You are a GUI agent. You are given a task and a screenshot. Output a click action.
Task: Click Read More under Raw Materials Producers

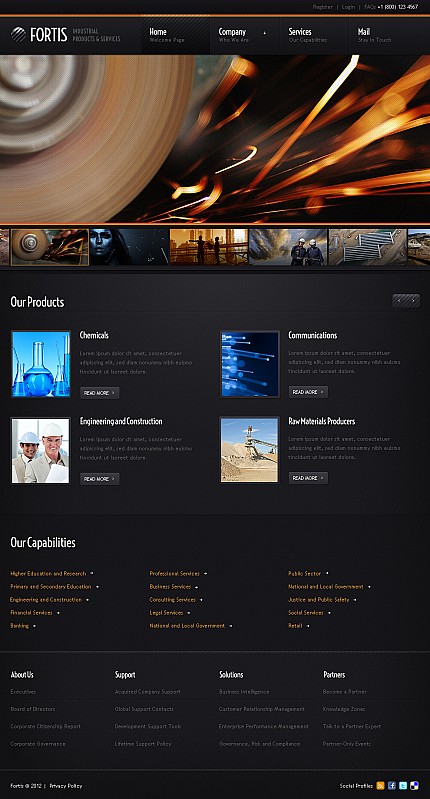click(x=308, y=478)
